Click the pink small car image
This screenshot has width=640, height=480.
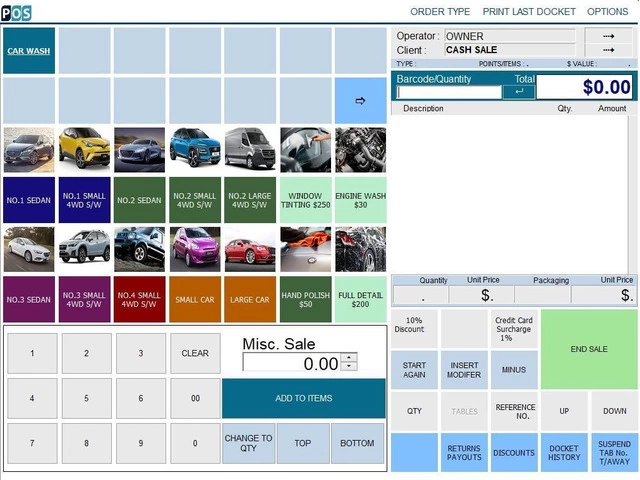pyautogui.click(x=194, y=250)
